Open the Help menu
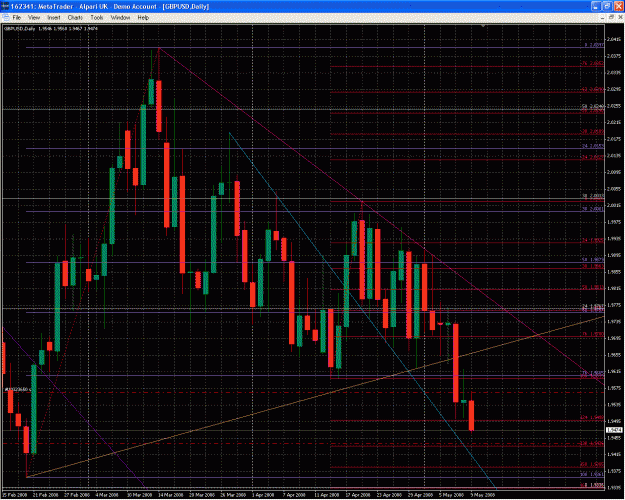625x500 pixels. pos(143,18)
